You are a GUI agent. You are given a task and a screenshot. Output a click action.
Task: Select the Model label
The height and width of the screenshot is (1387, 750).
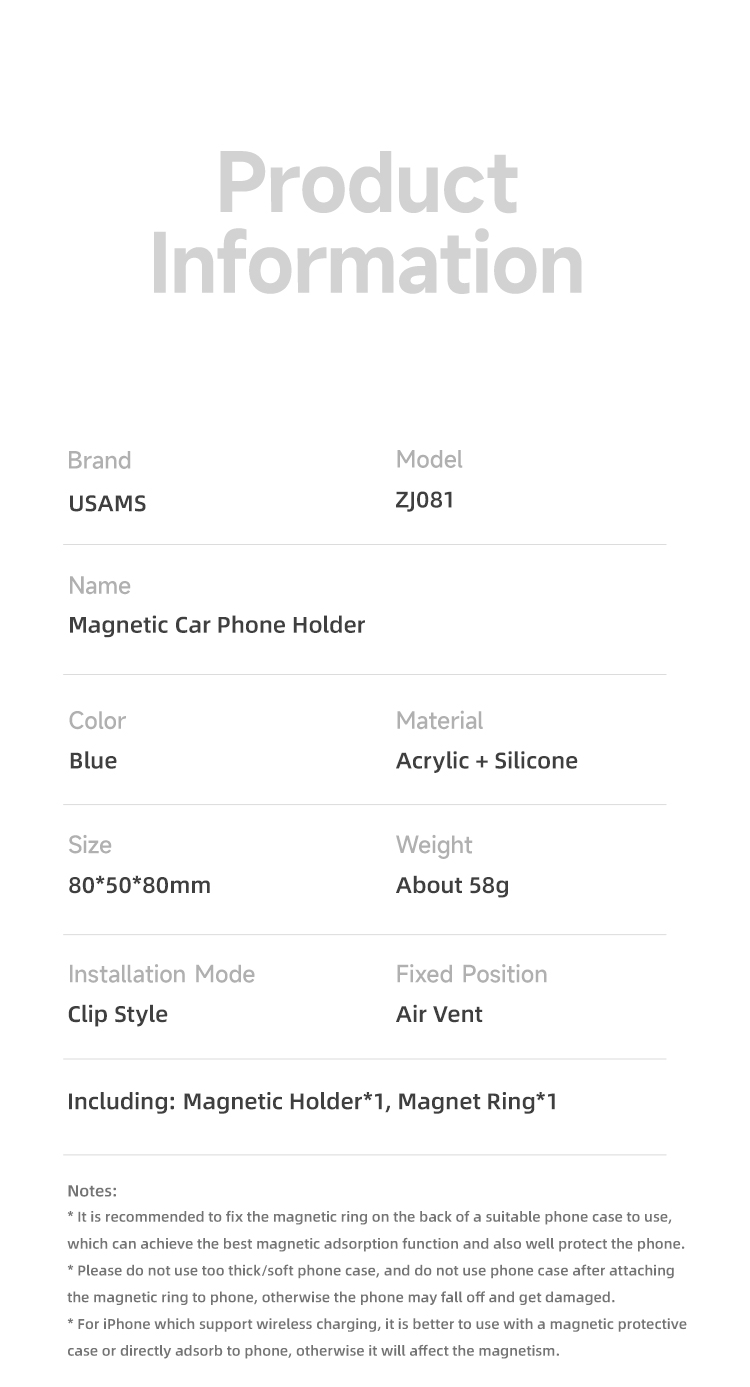point(429,460)
